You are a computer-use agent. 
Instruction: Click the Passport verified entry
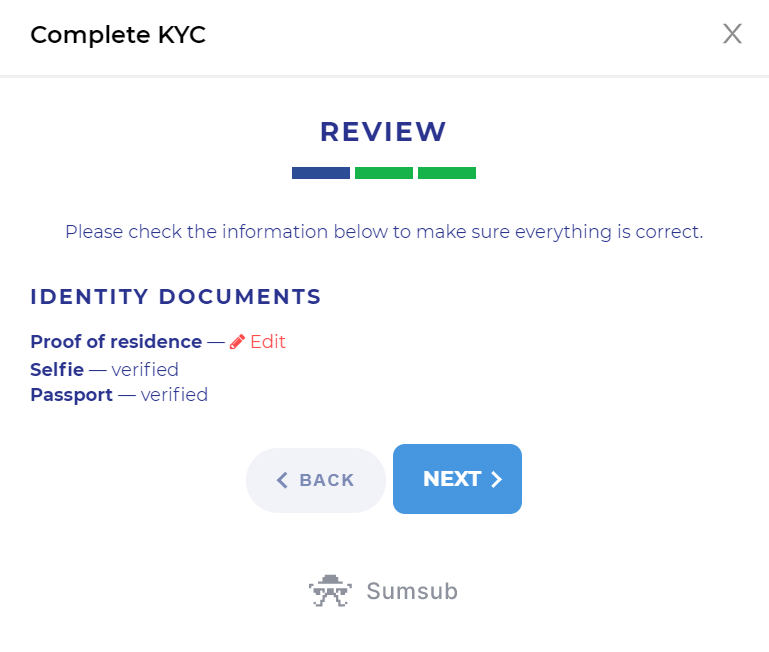[x=119, y=395]
